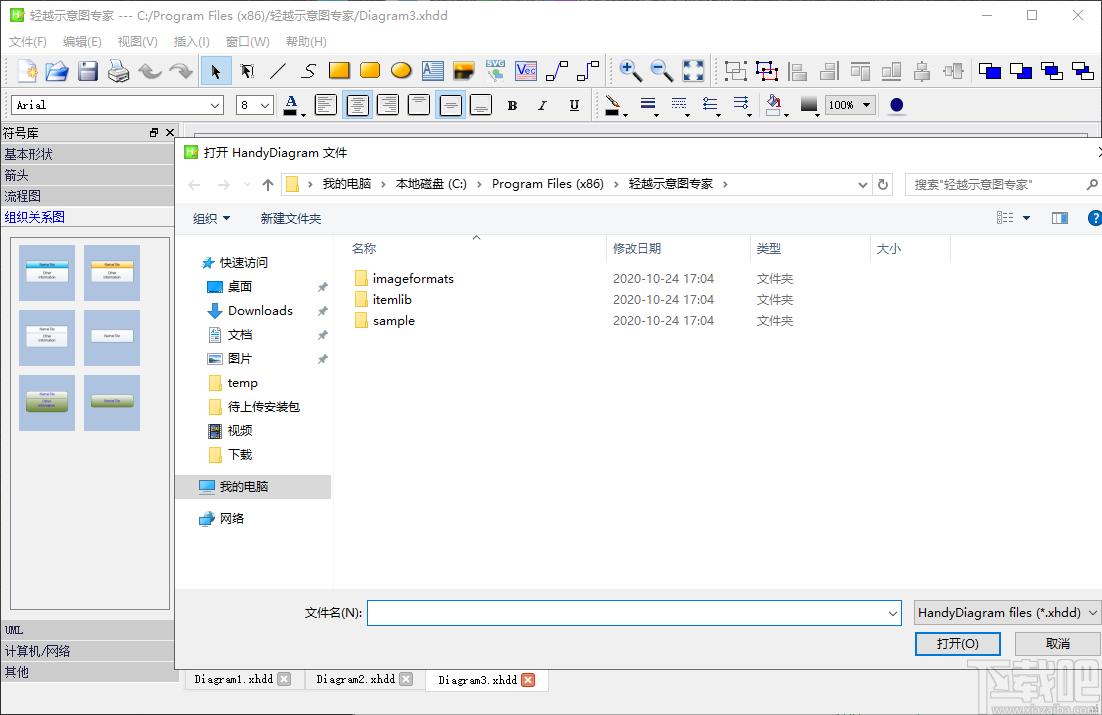
Task: Toggle top vertical text alignment
Action: pyautogui.click(x=419, y=105)
